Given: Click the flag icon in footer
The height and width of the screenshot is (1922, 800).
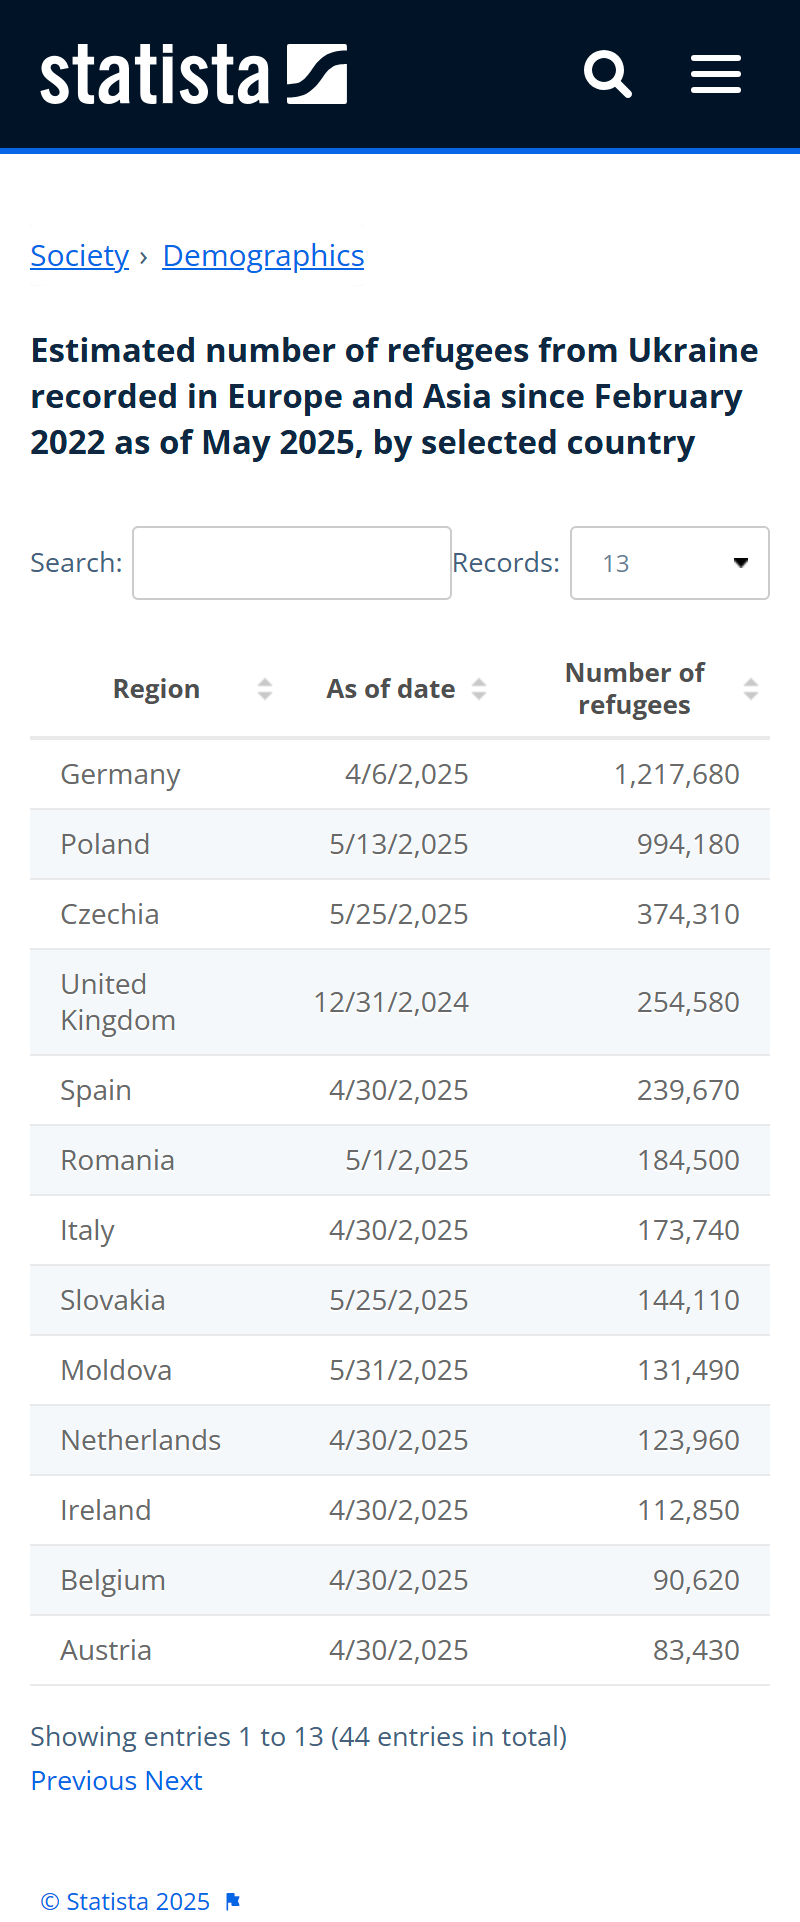Looking at the screenshot, I should point(233,1901).
